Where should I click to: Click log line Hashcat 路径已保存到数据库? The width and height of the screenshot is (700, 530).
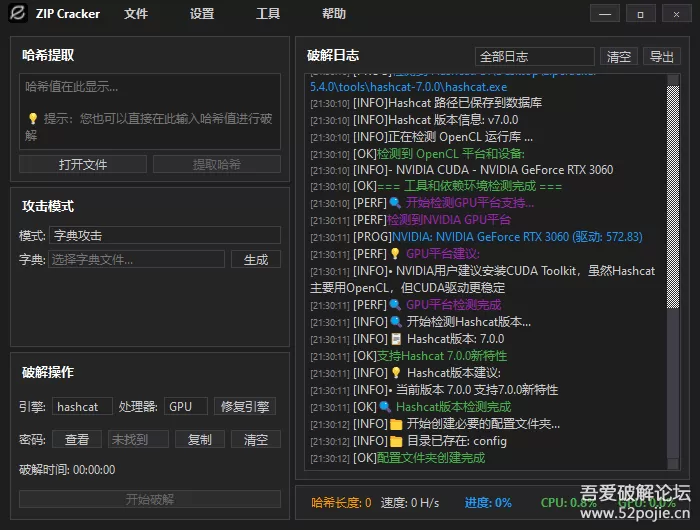coord(426,103)
